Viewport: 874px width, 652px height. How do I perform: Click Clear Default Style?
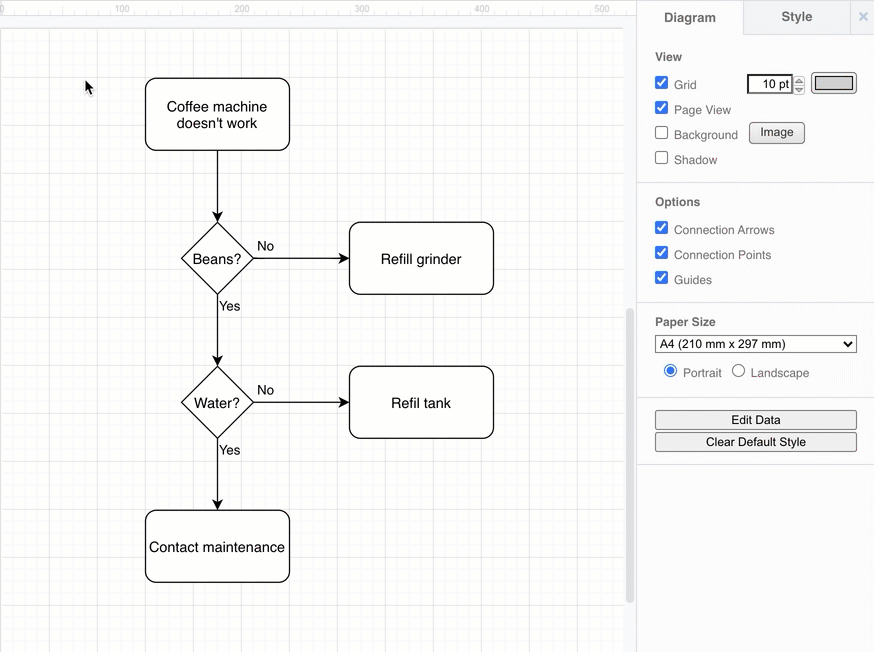click(x=755, y=441)
